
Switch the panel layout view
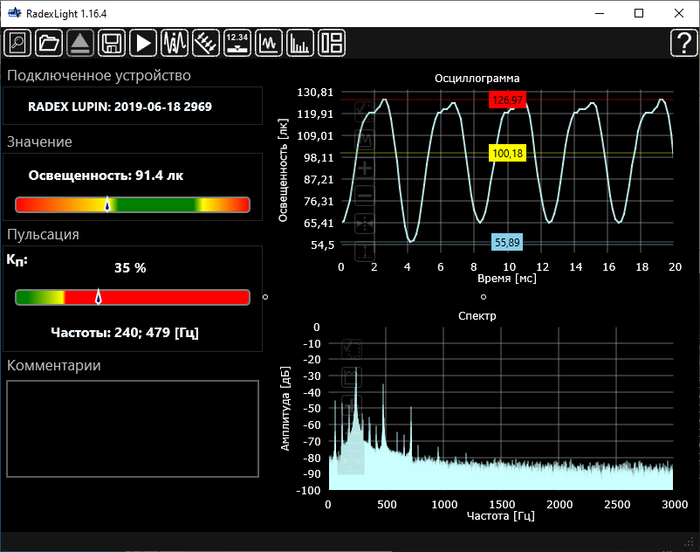point(331,42)
